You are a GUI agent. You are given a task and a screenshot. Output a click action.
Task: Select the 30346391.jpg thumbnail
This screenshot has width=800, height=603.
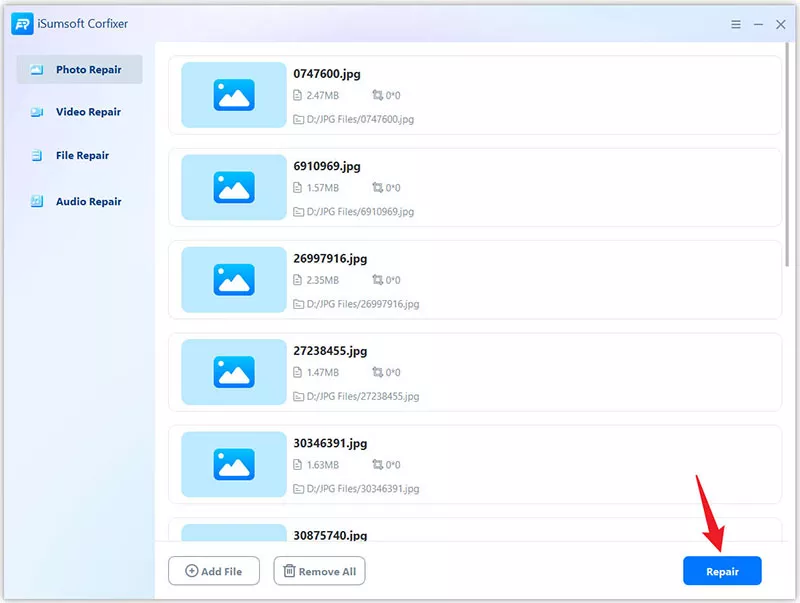point(234,464)
